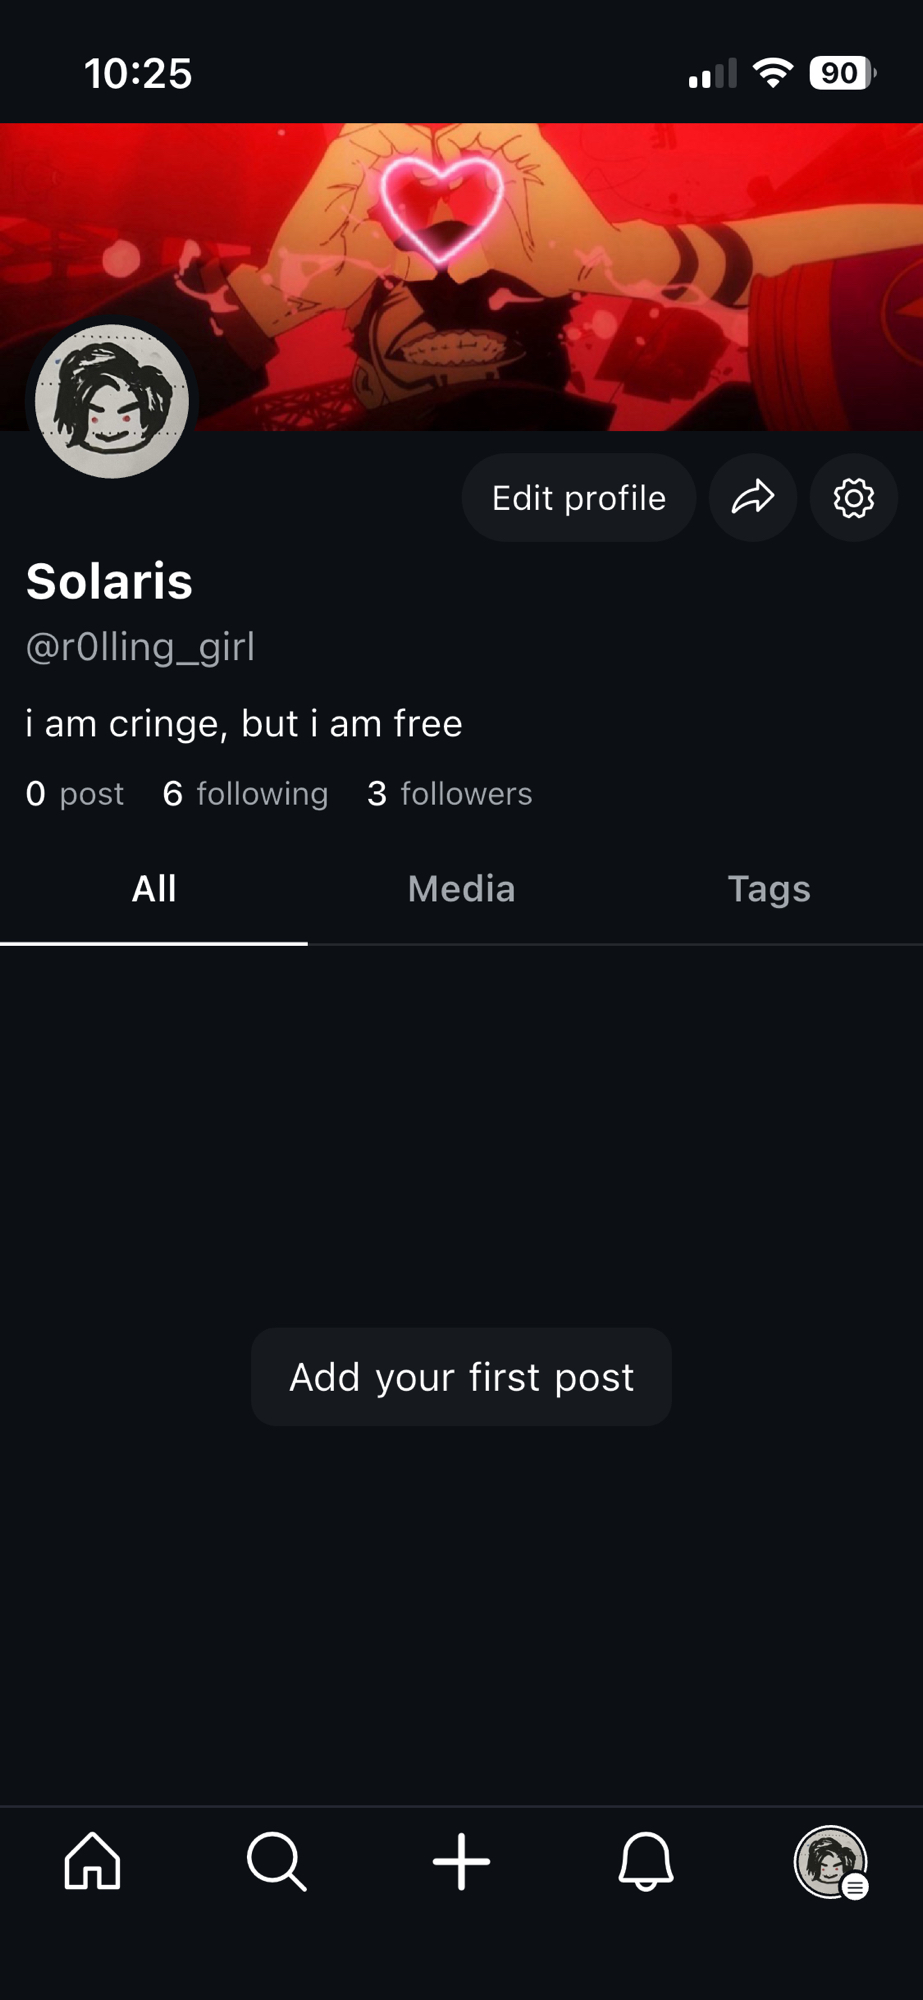Screen dimensions: 923x2000
Task: Tap the share profile arrow icon
Action: click(753, 498)
